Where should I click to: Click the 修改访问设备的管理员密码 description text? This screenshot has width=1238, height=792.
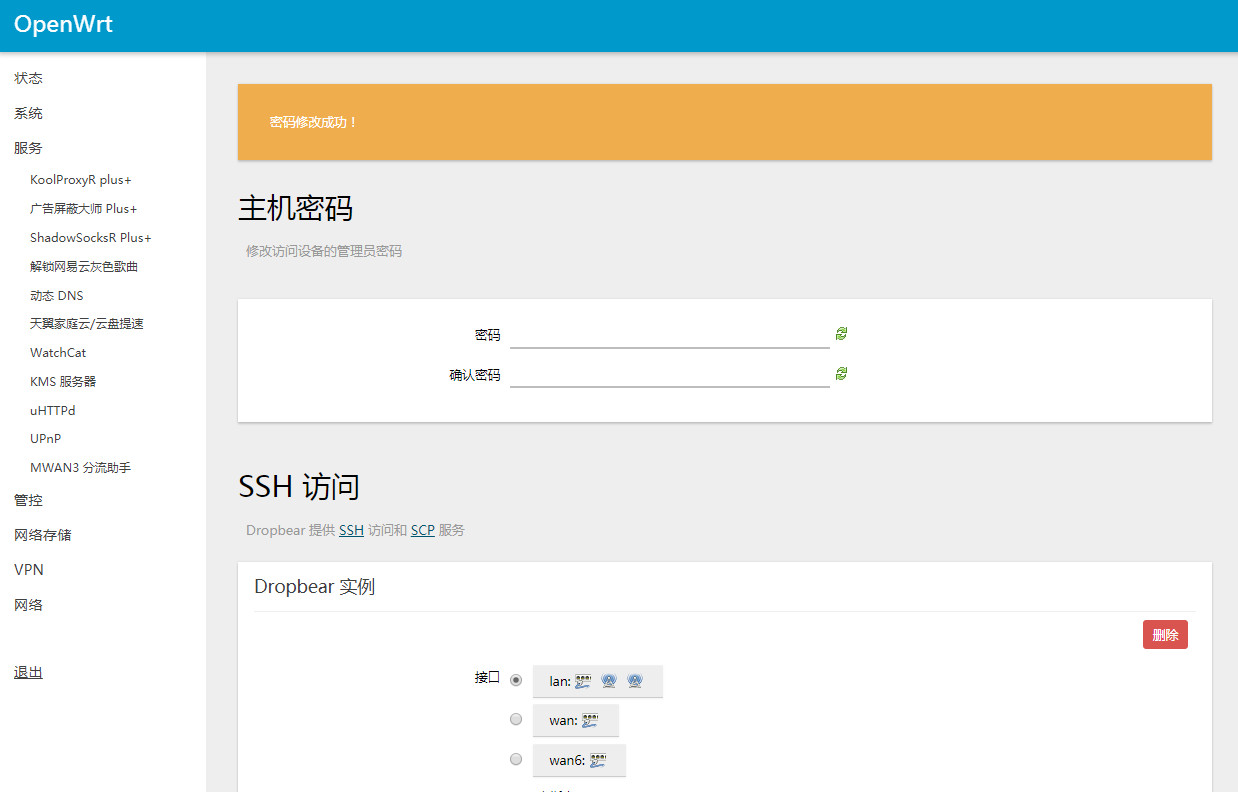coord(324,252)
